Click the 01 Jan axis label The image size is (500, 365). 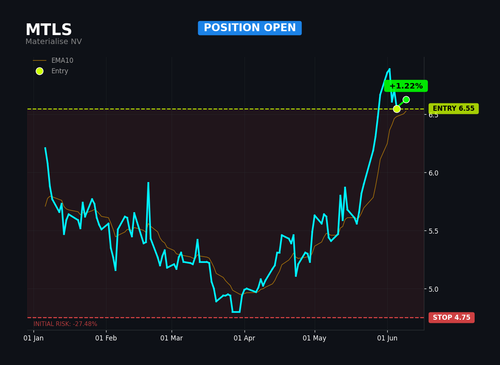pyautogui.click(x=33, y=338)
